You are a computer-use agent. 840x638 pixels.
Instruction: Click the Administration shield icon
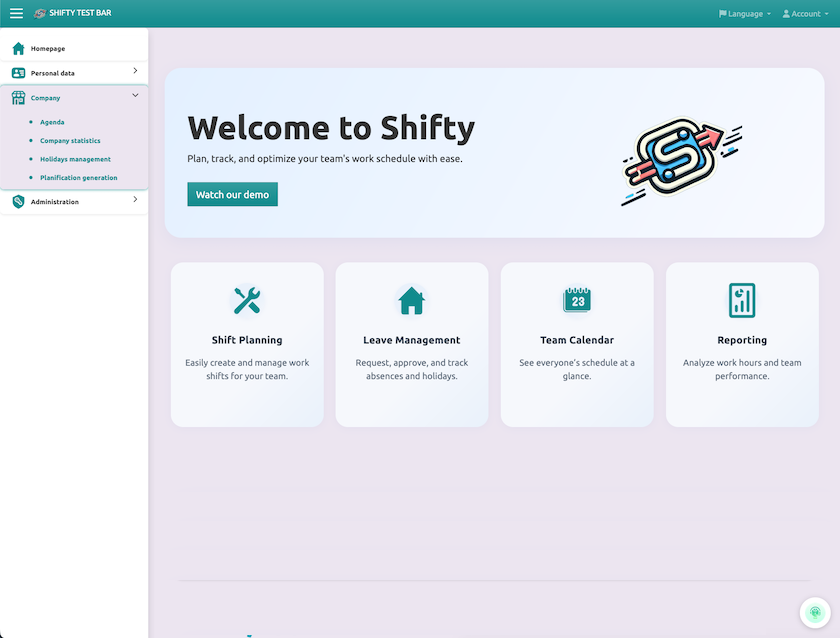point(18,202)
